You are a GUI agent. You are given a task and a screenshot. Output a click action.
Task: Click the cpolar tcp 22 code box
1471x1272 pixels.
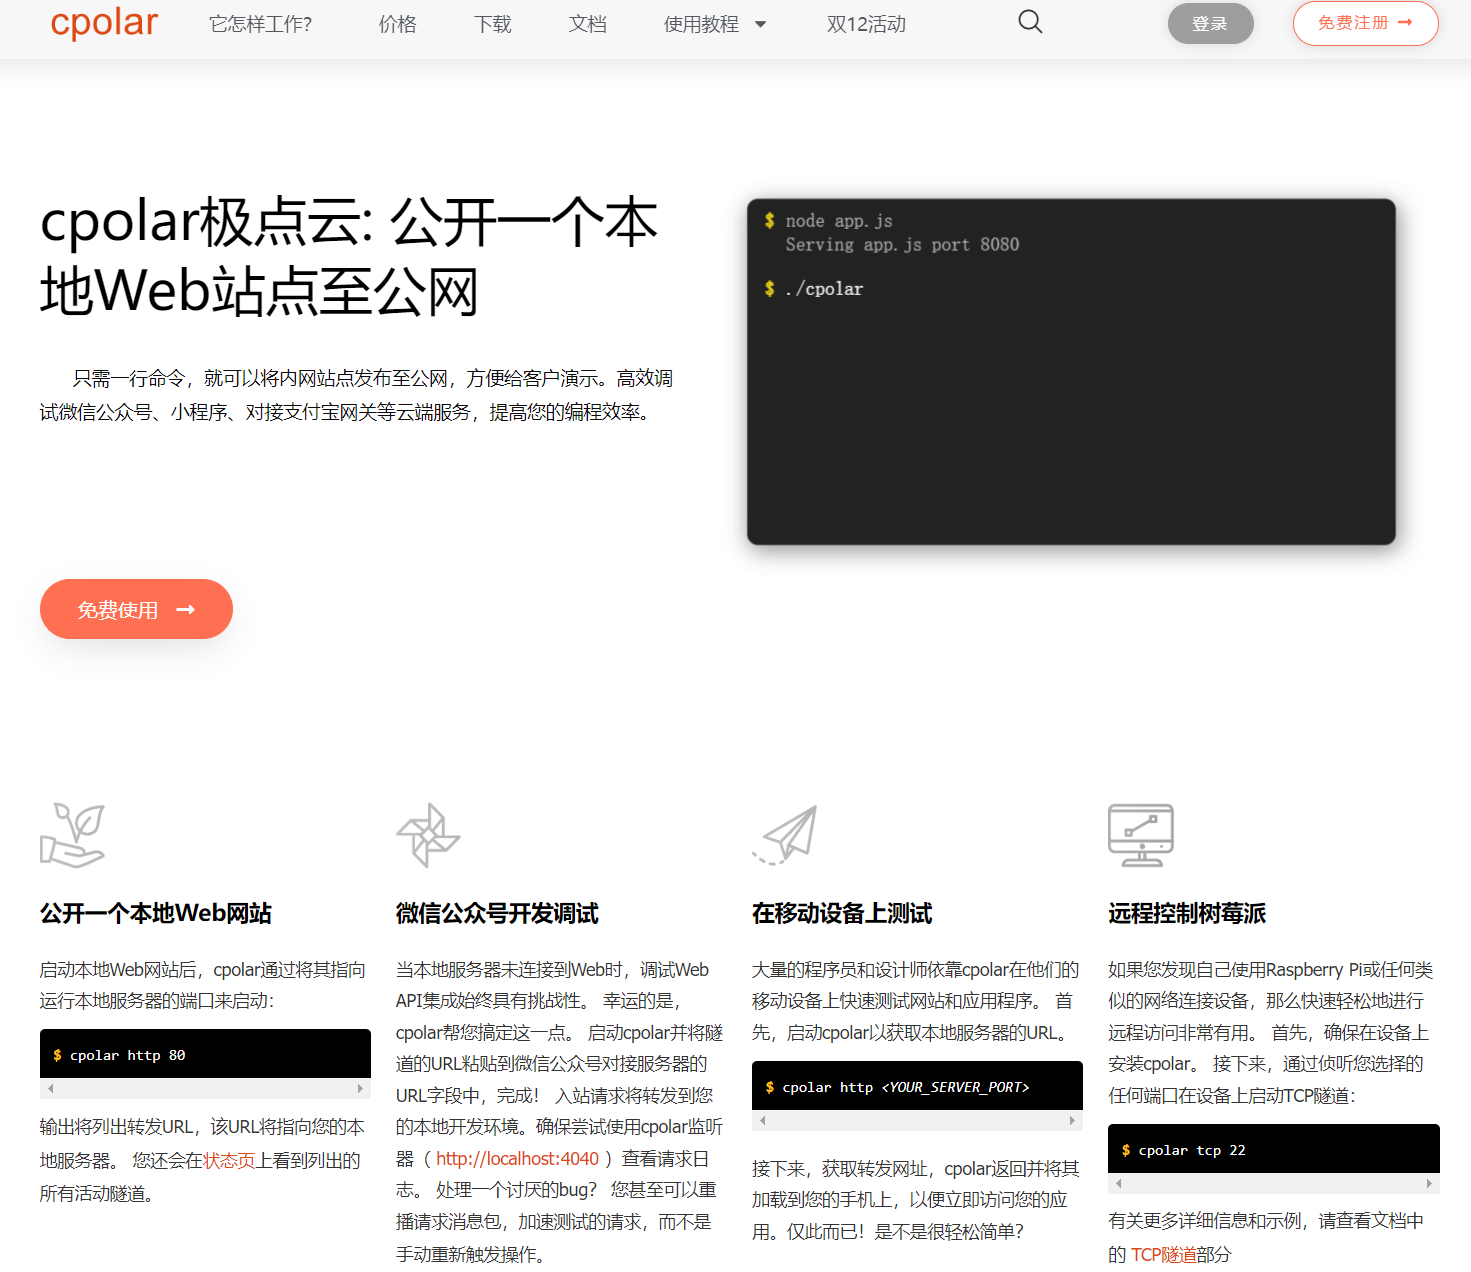click(x=1273, y=1149)
